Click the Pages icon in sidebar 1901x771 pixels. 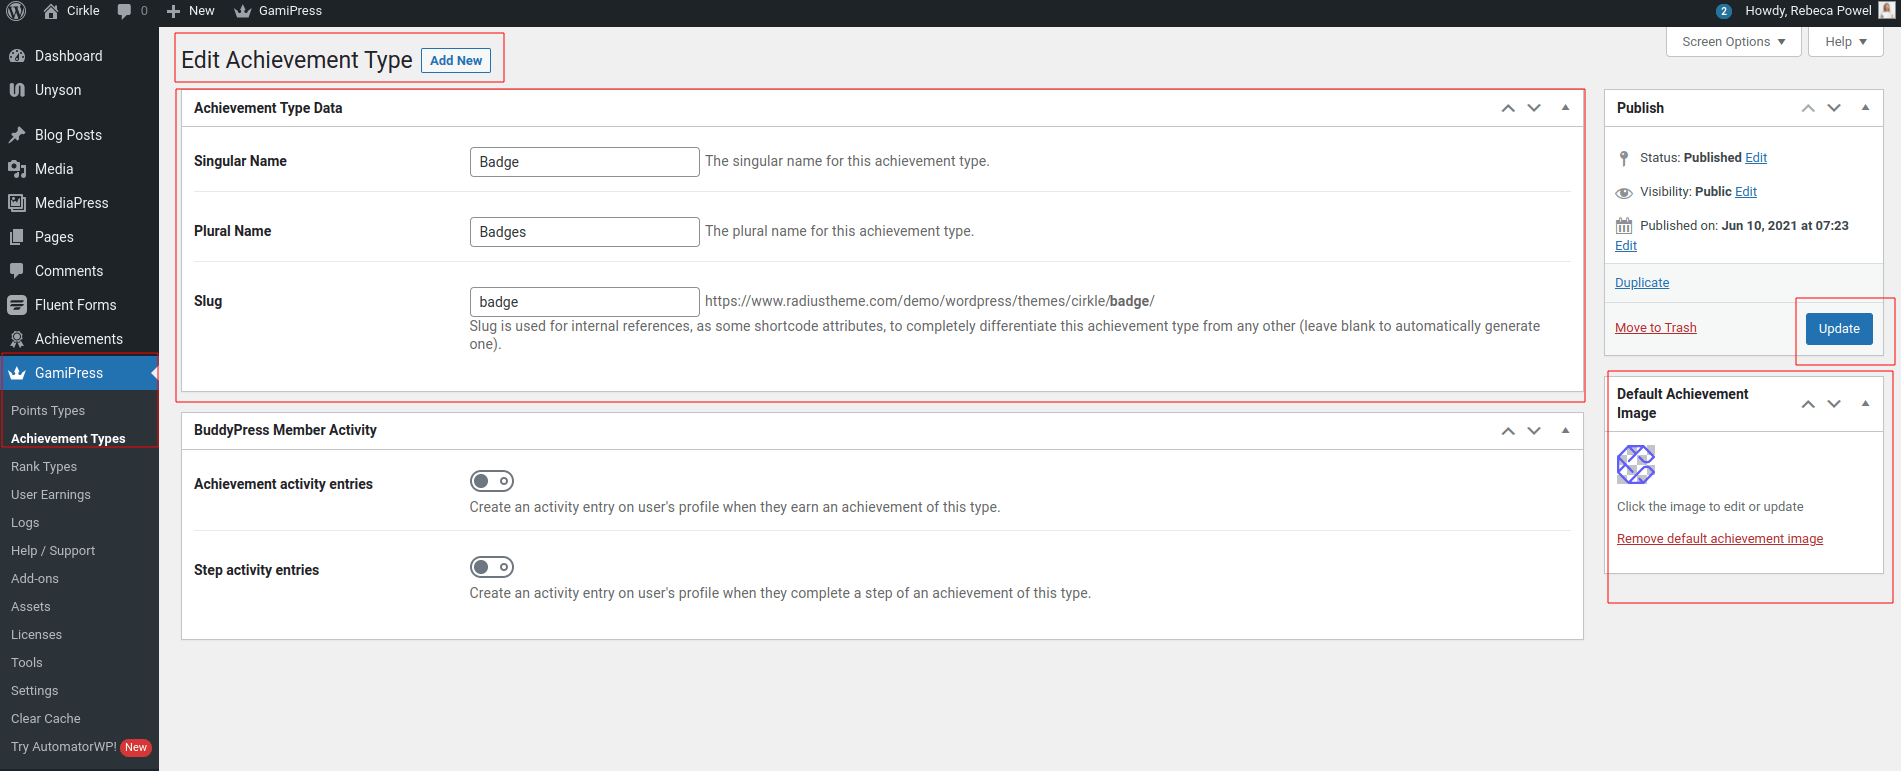[x=17, y=237]
